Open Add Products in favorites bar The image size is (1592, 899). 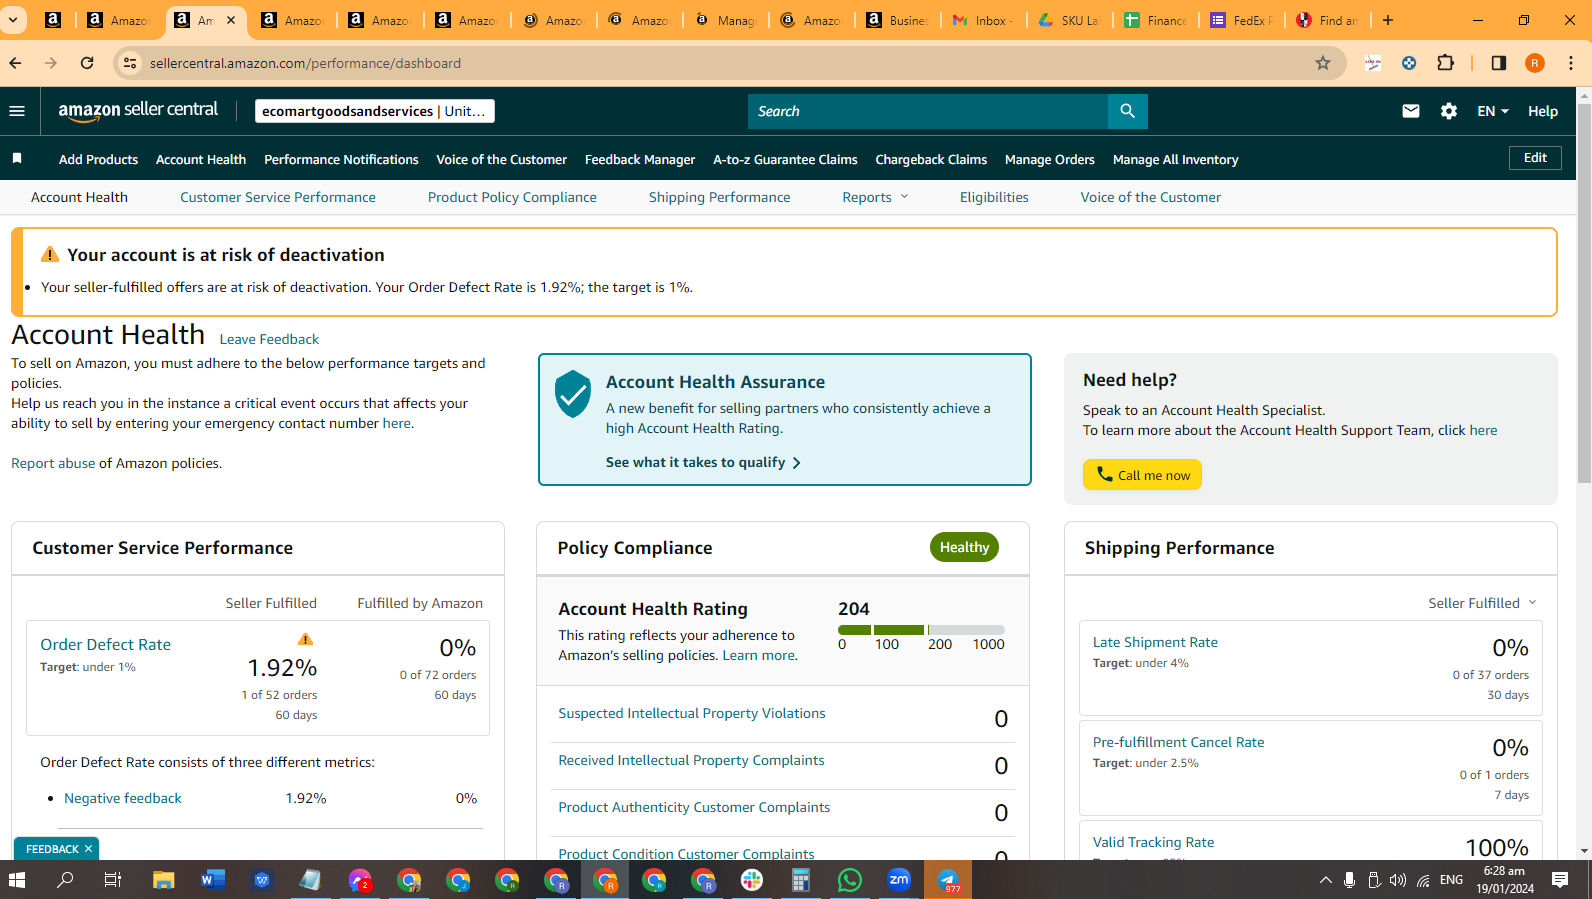tap(98, 159)
